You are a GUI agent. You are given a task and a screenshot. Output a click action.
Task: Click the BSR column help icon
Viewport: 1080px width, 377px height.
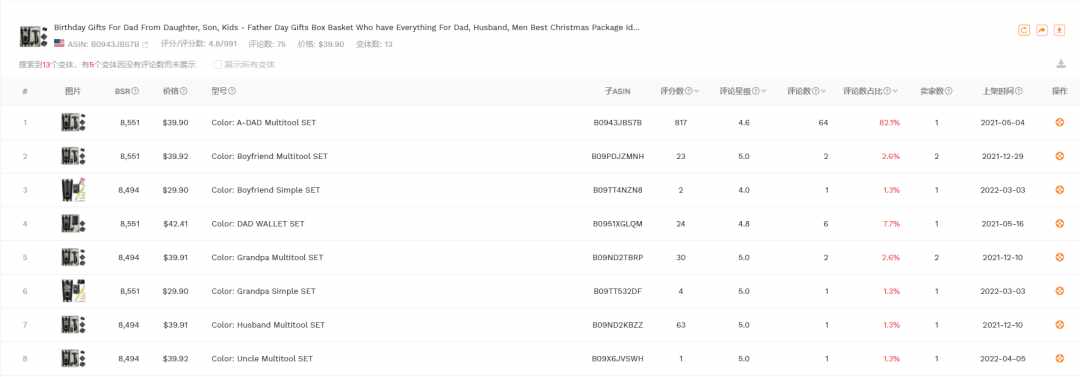point(135,91)
